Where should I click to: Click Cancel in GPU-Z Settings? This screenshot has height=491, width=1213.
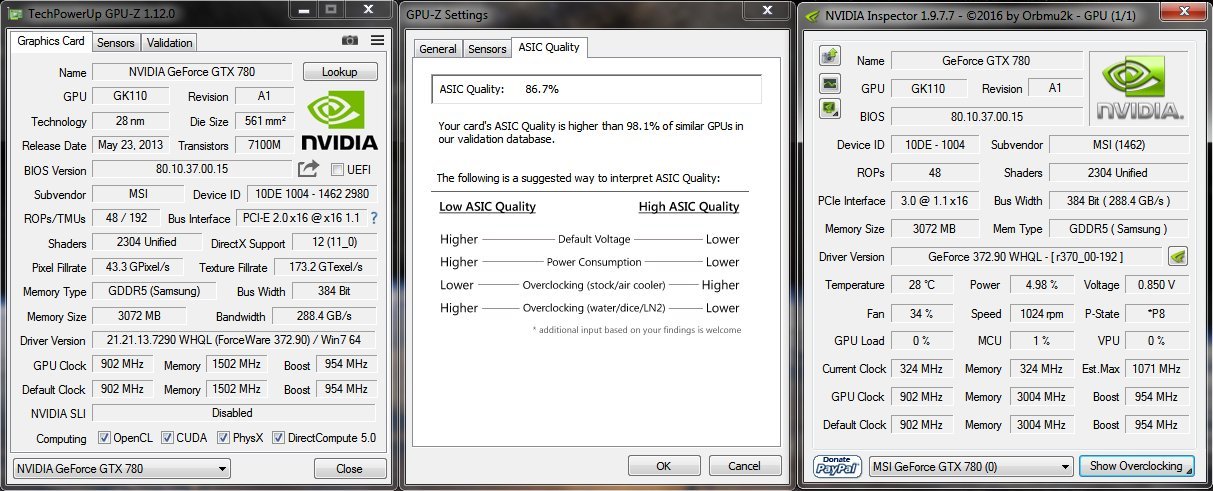[x=744, y=466]
